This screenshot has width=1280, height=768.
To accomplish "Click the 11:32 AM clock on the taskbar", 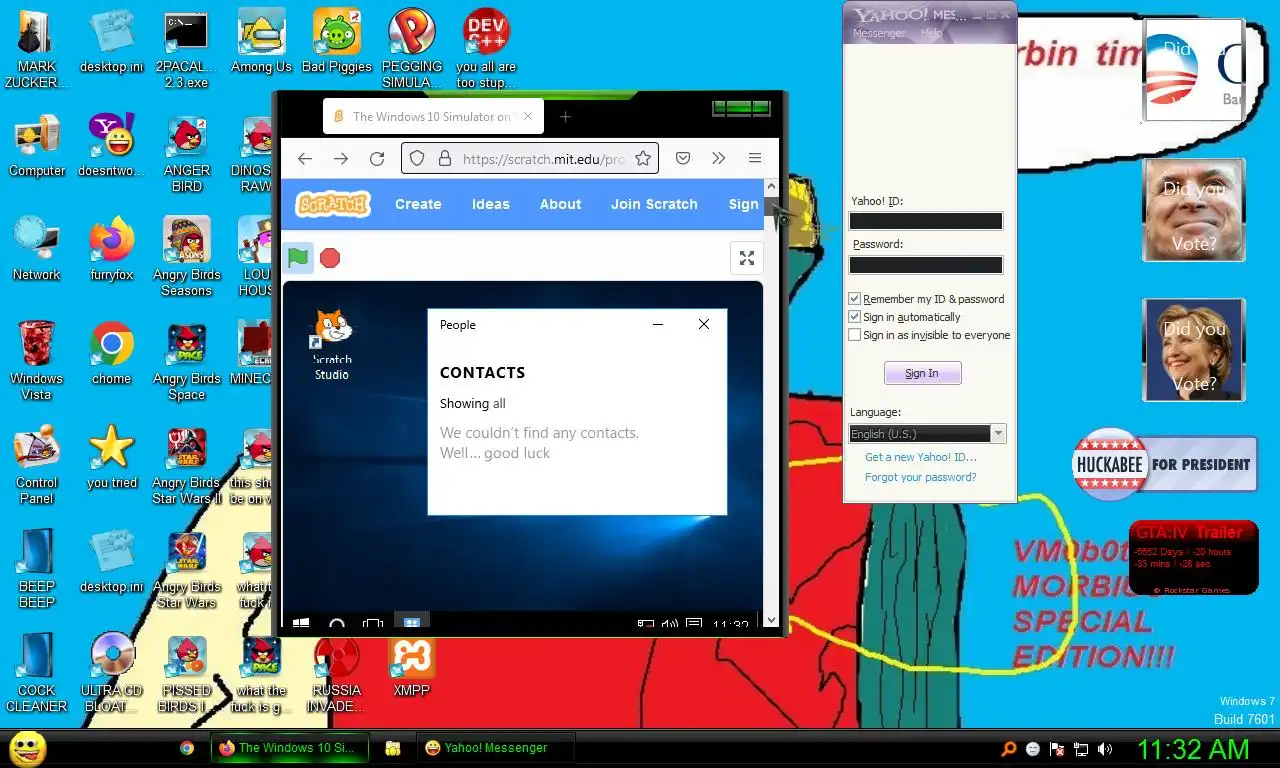I will [x=1193, y=748].
